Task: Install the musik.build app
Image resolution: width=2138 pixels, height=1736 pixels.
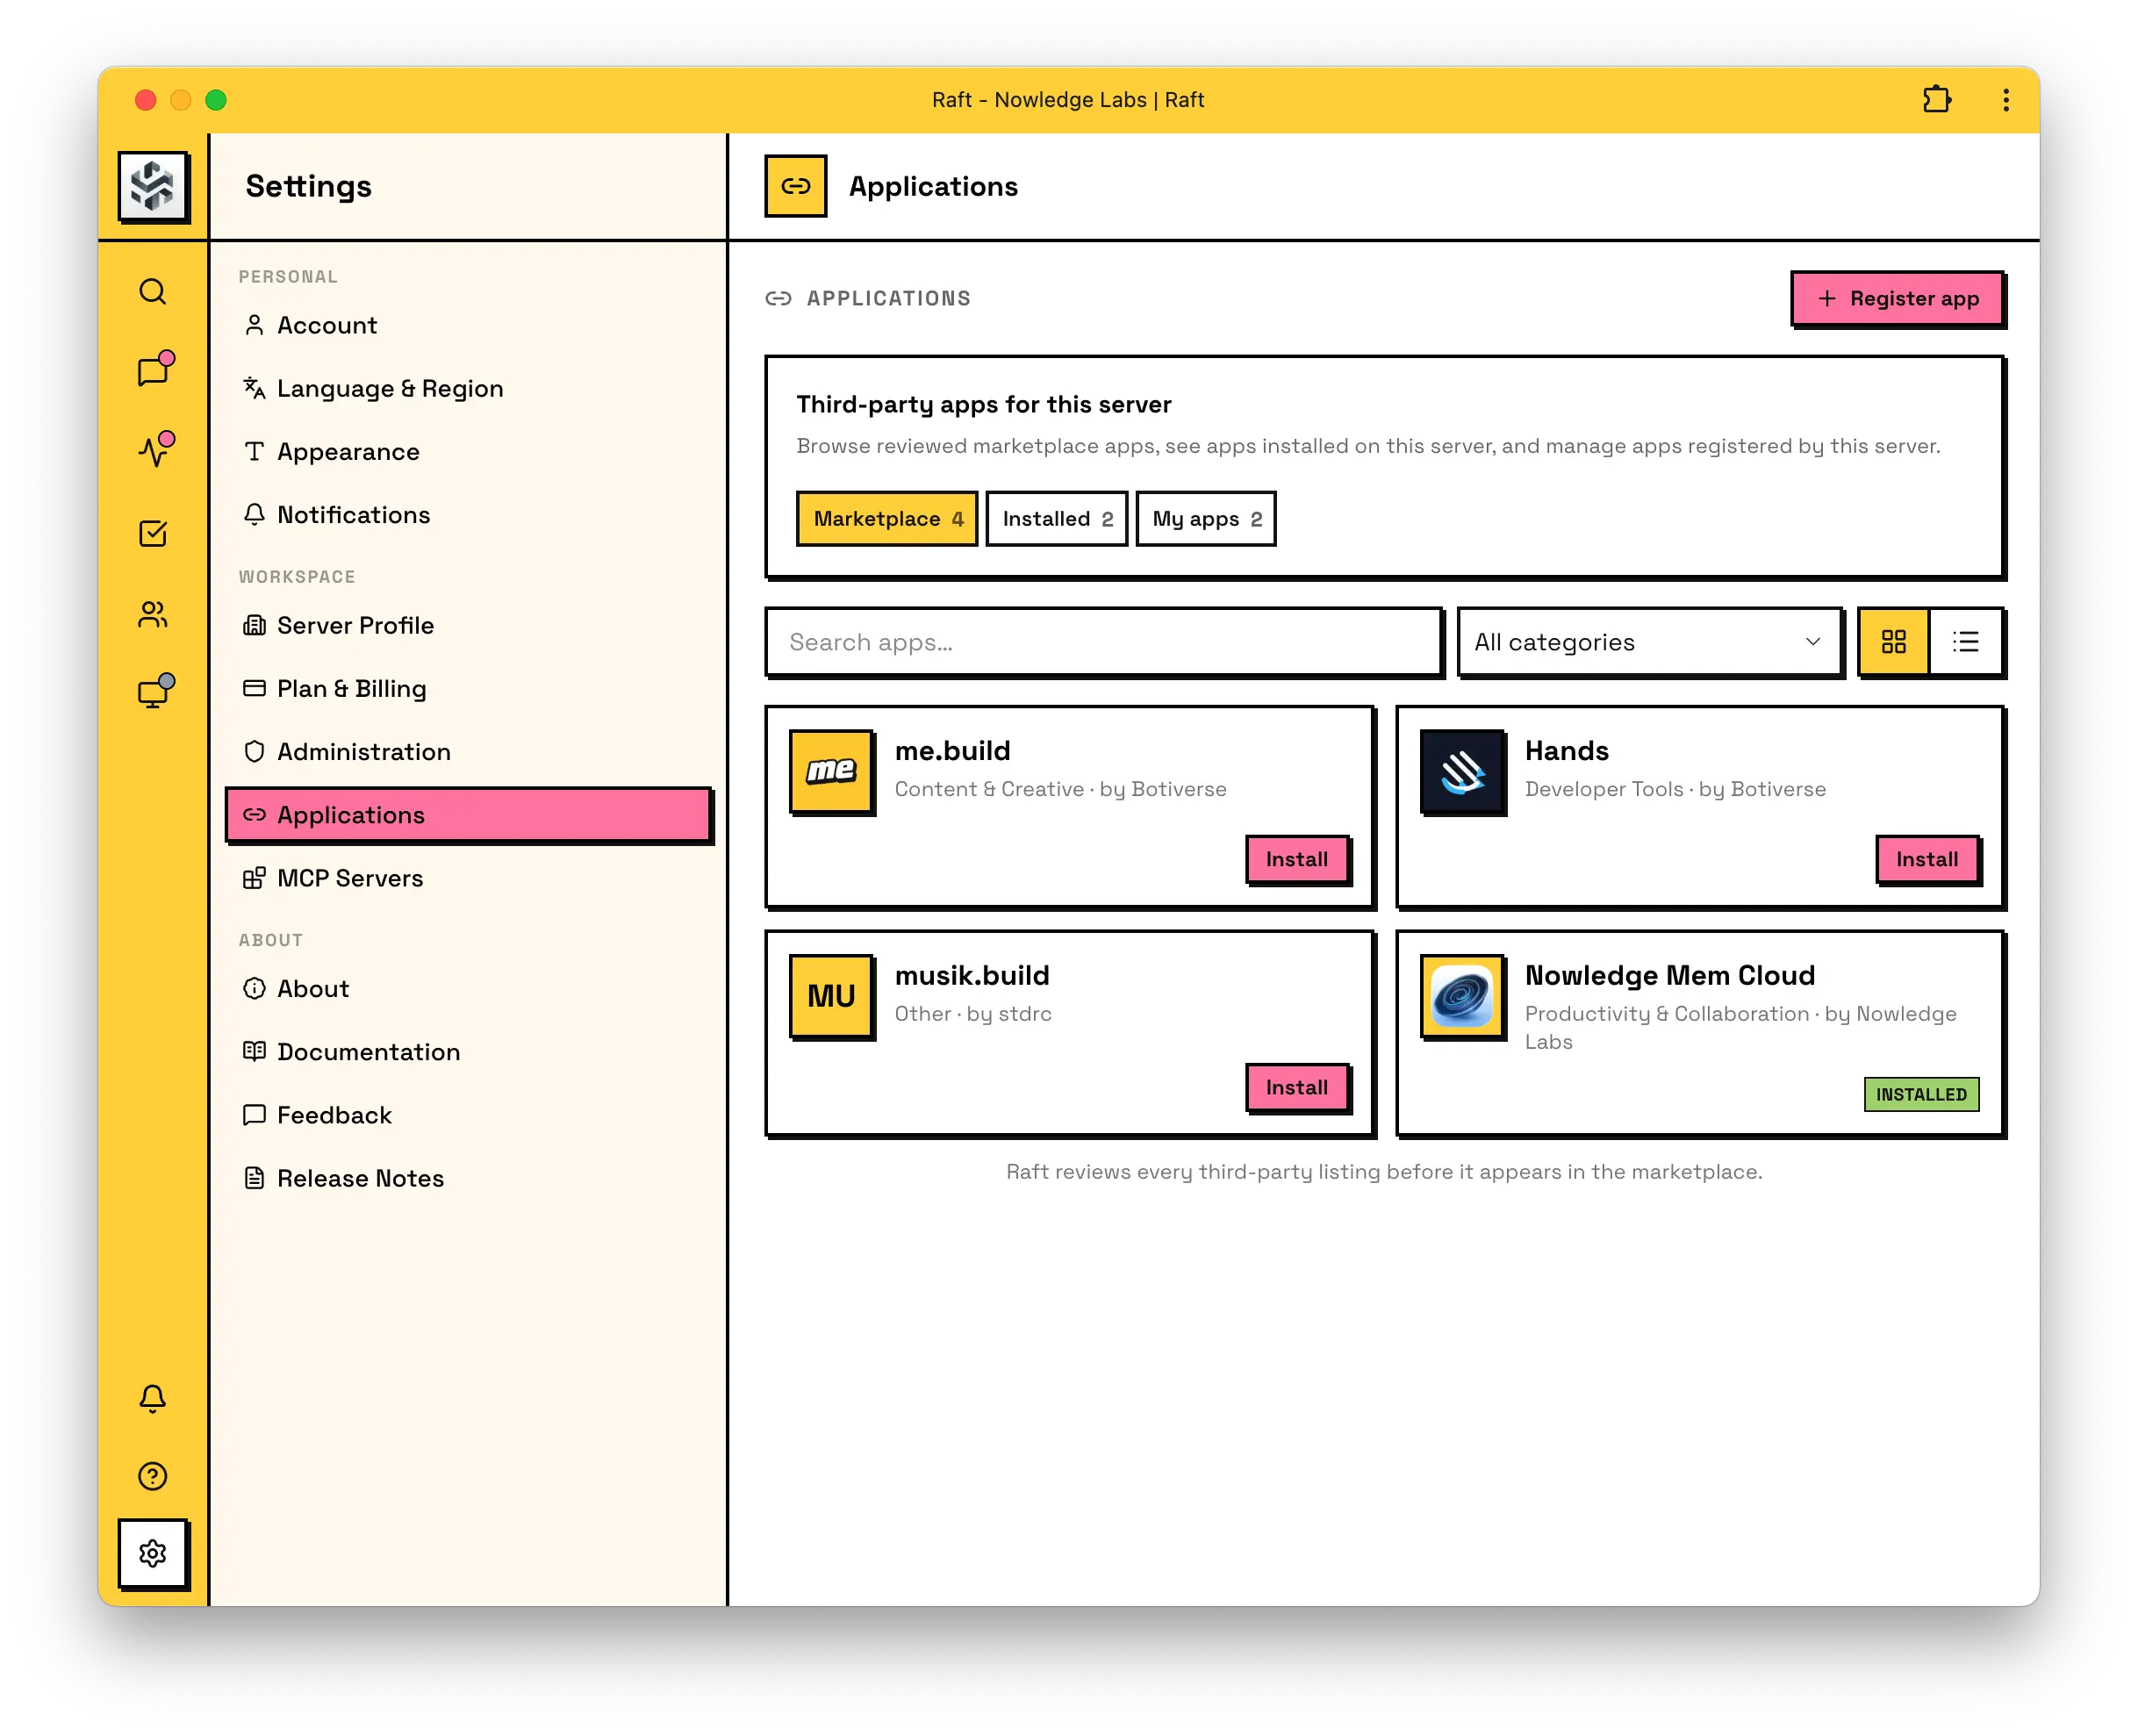Action: point(1296,1087)
